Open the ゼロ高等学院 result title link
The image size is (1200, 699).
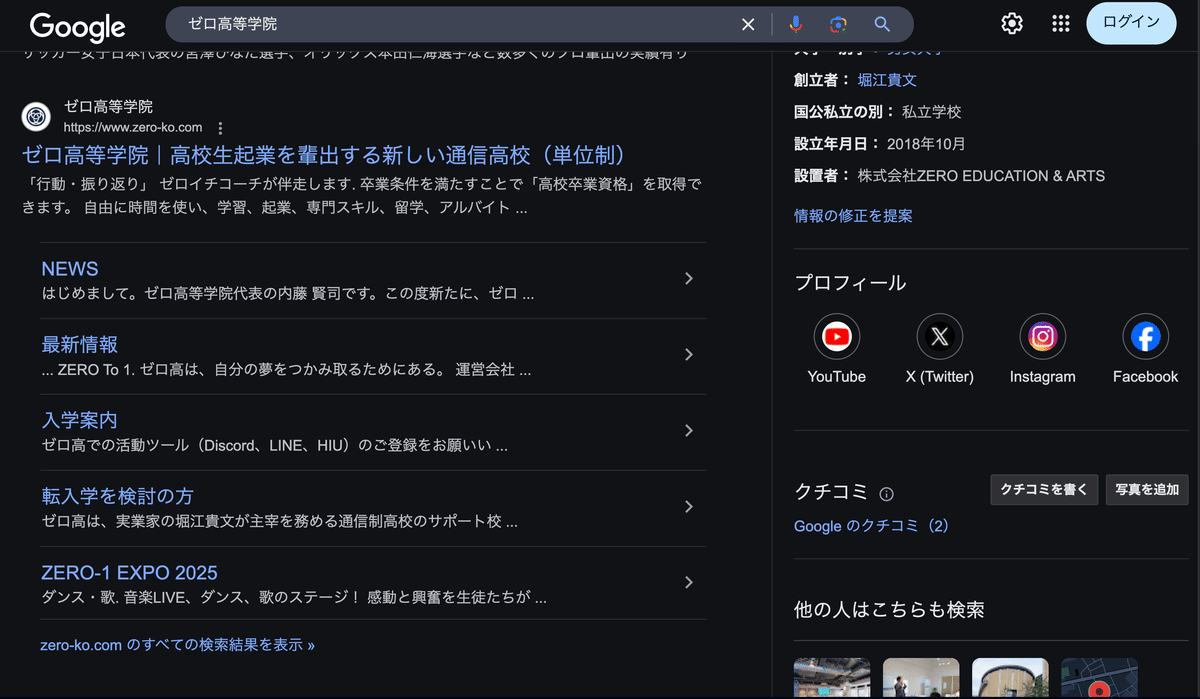click(x=328, y=155)
